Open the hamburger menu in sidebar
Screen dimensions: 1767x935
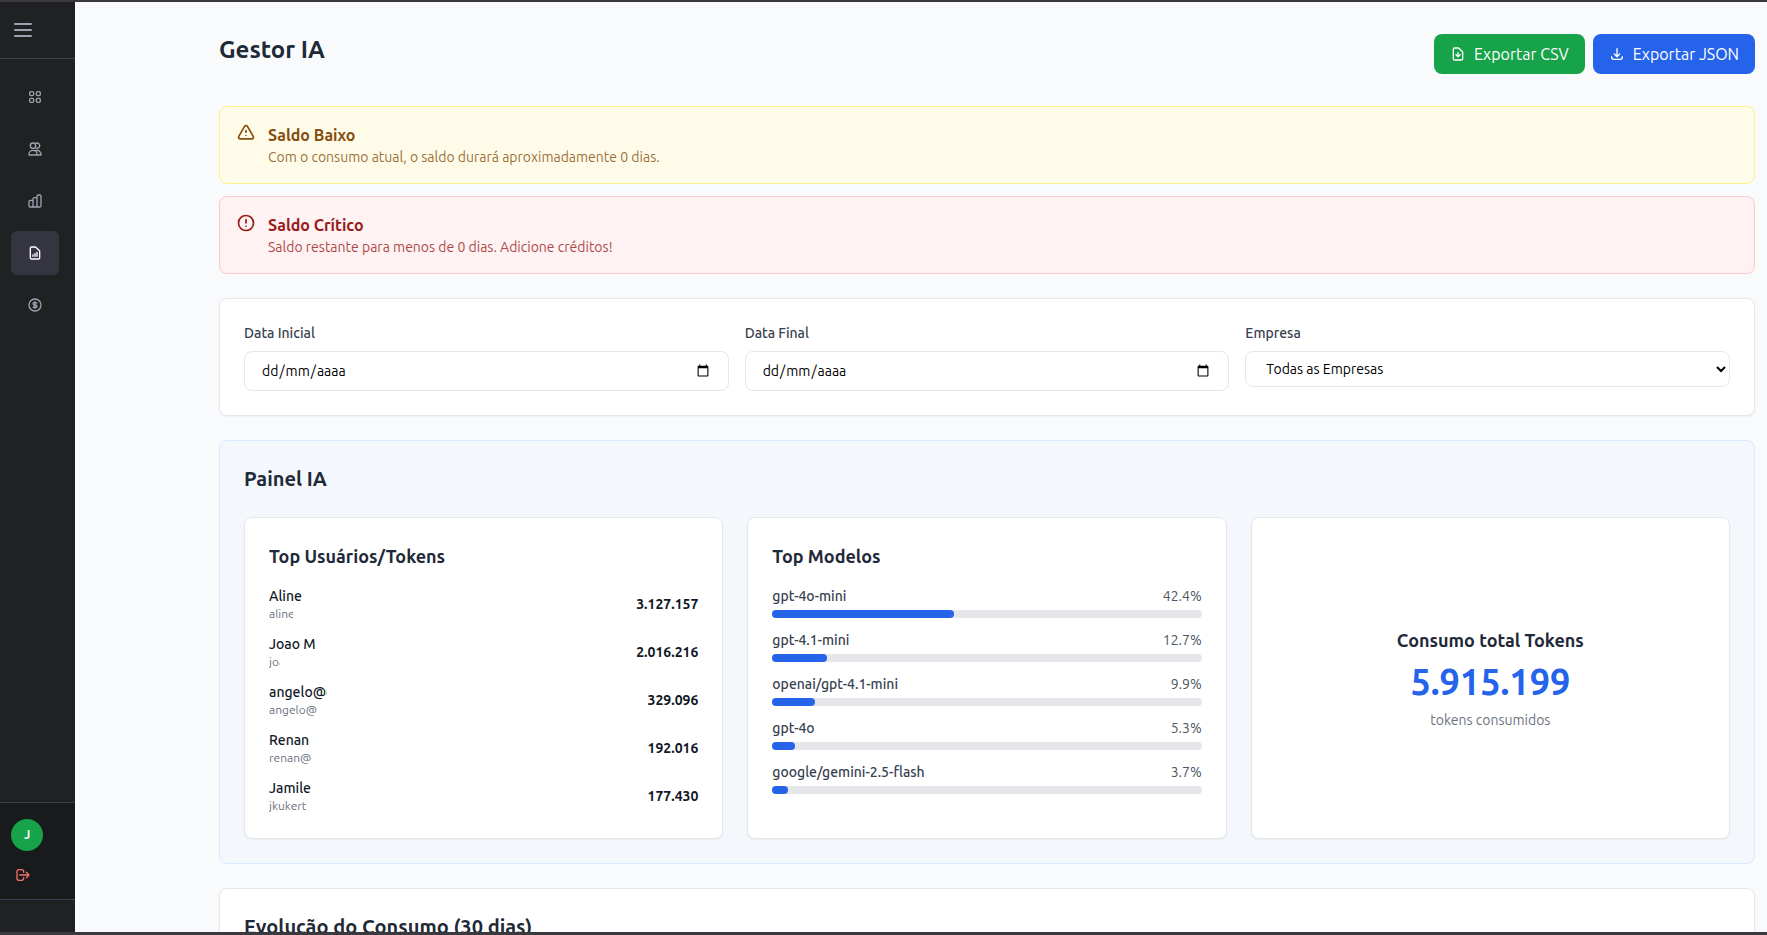(23, 30)
